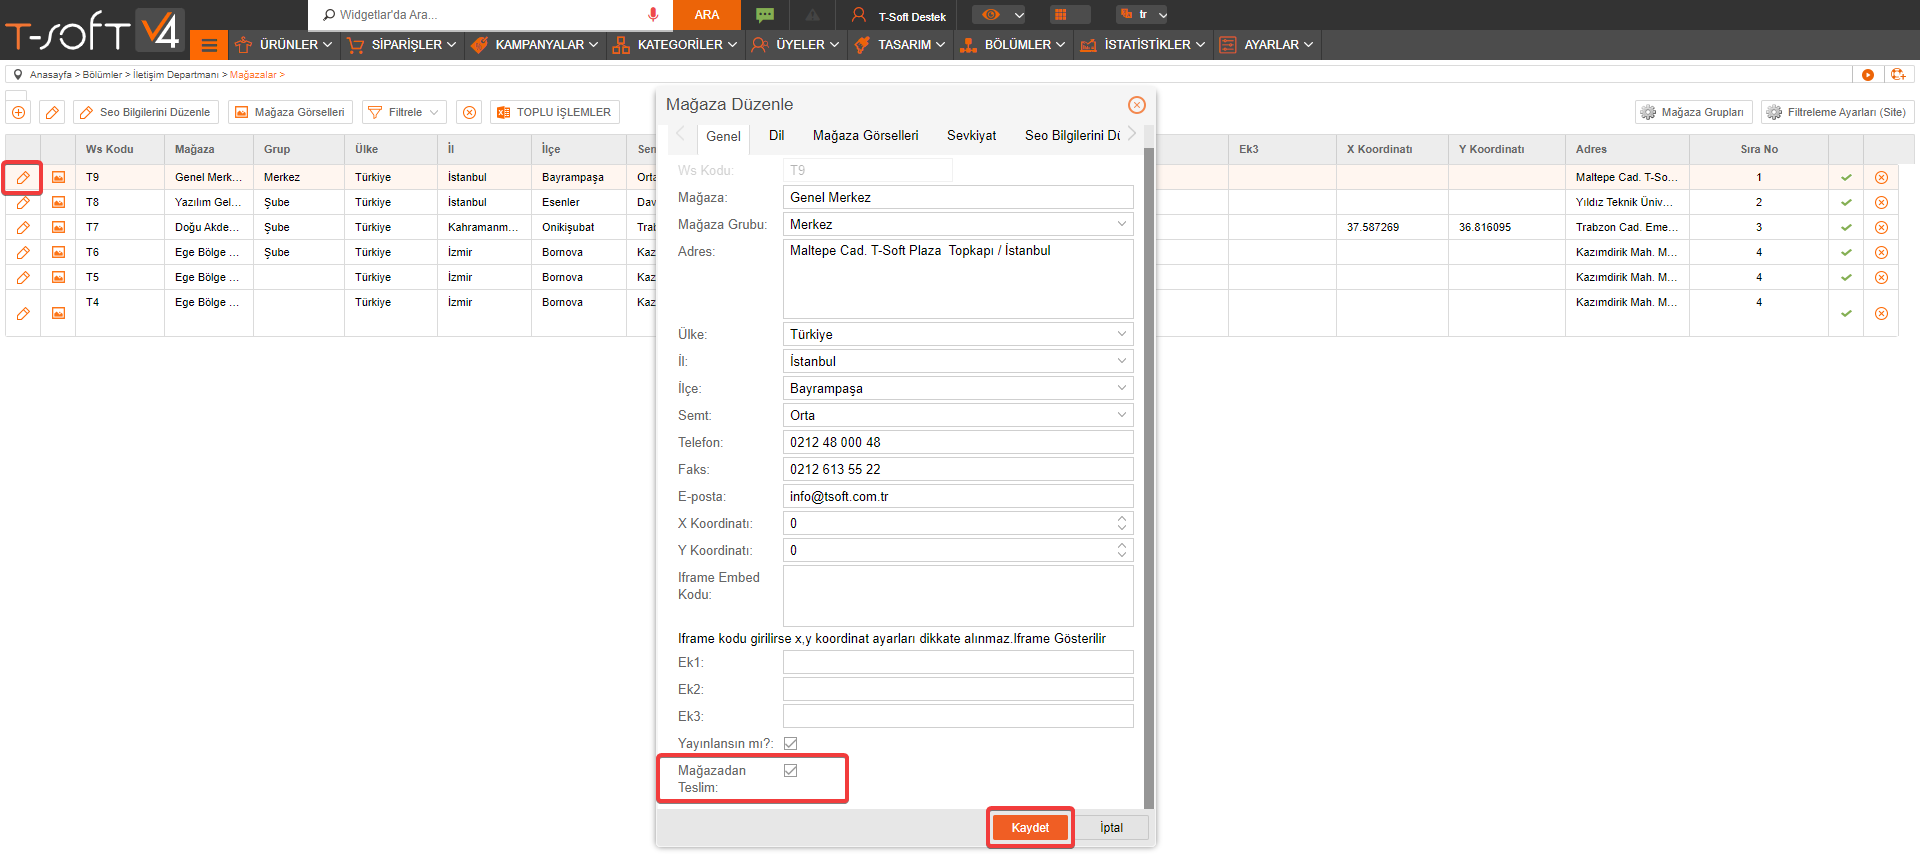Click the Mağaza Grupları button

click(1693, 112)
